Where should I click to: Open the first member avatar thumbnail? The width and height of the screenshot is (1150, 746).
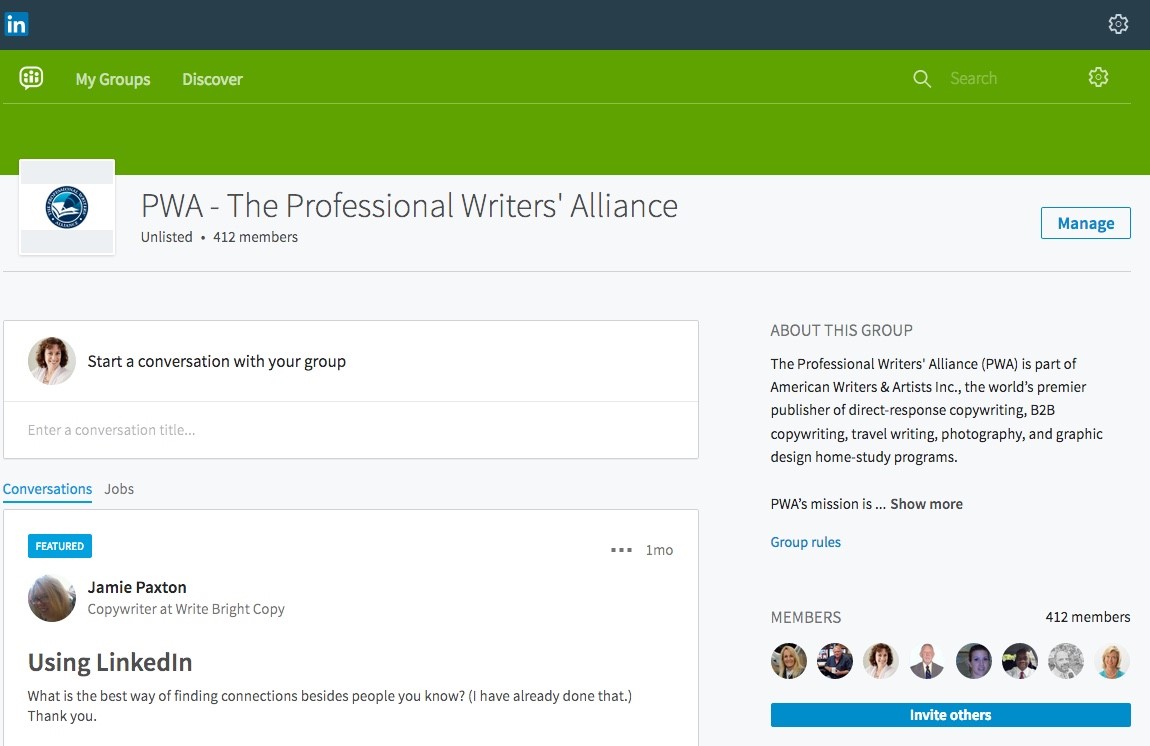(x=788, y=661)
